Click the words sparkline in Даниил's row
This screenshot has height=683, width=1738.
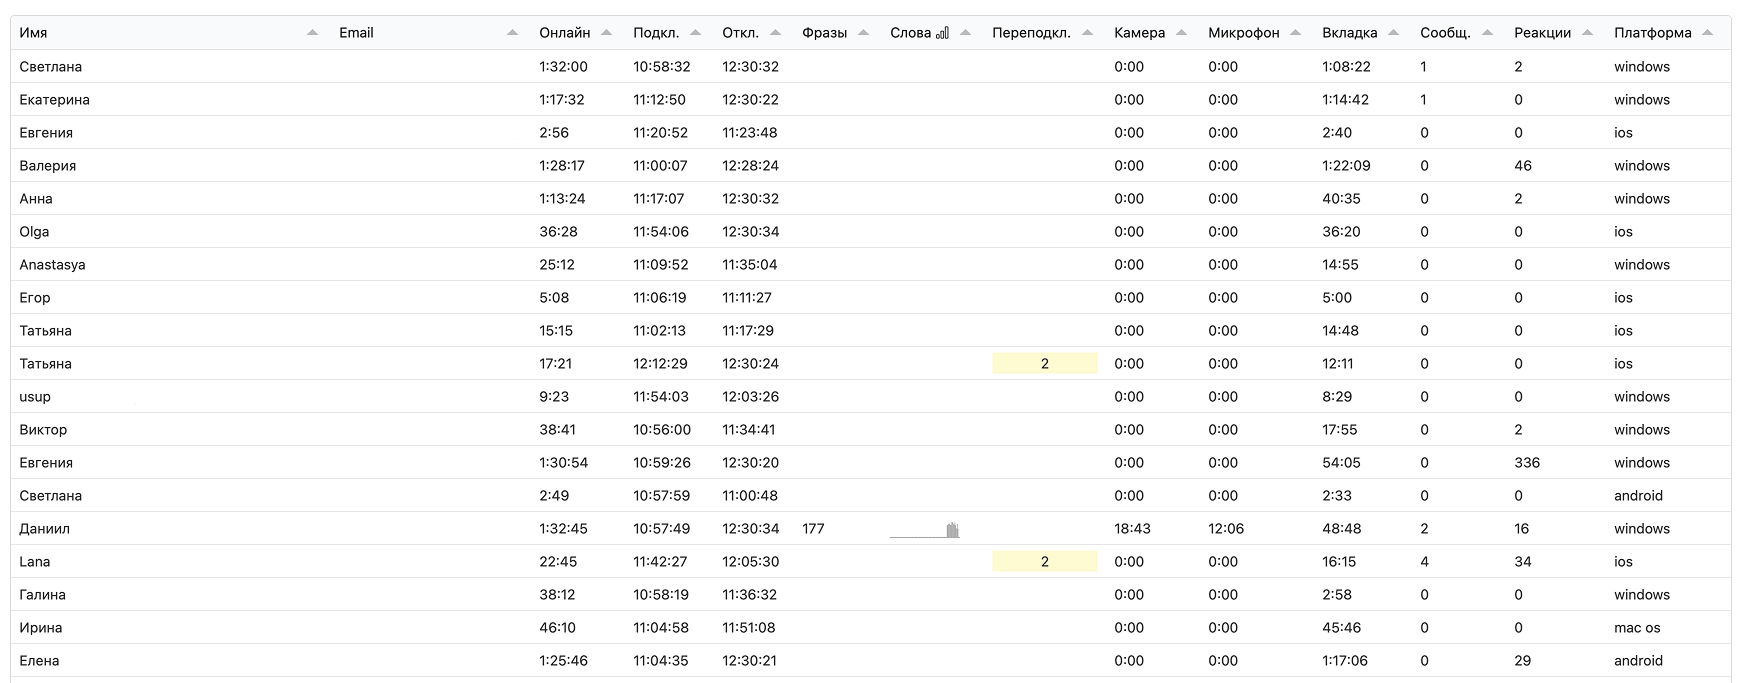pos(925,530)
